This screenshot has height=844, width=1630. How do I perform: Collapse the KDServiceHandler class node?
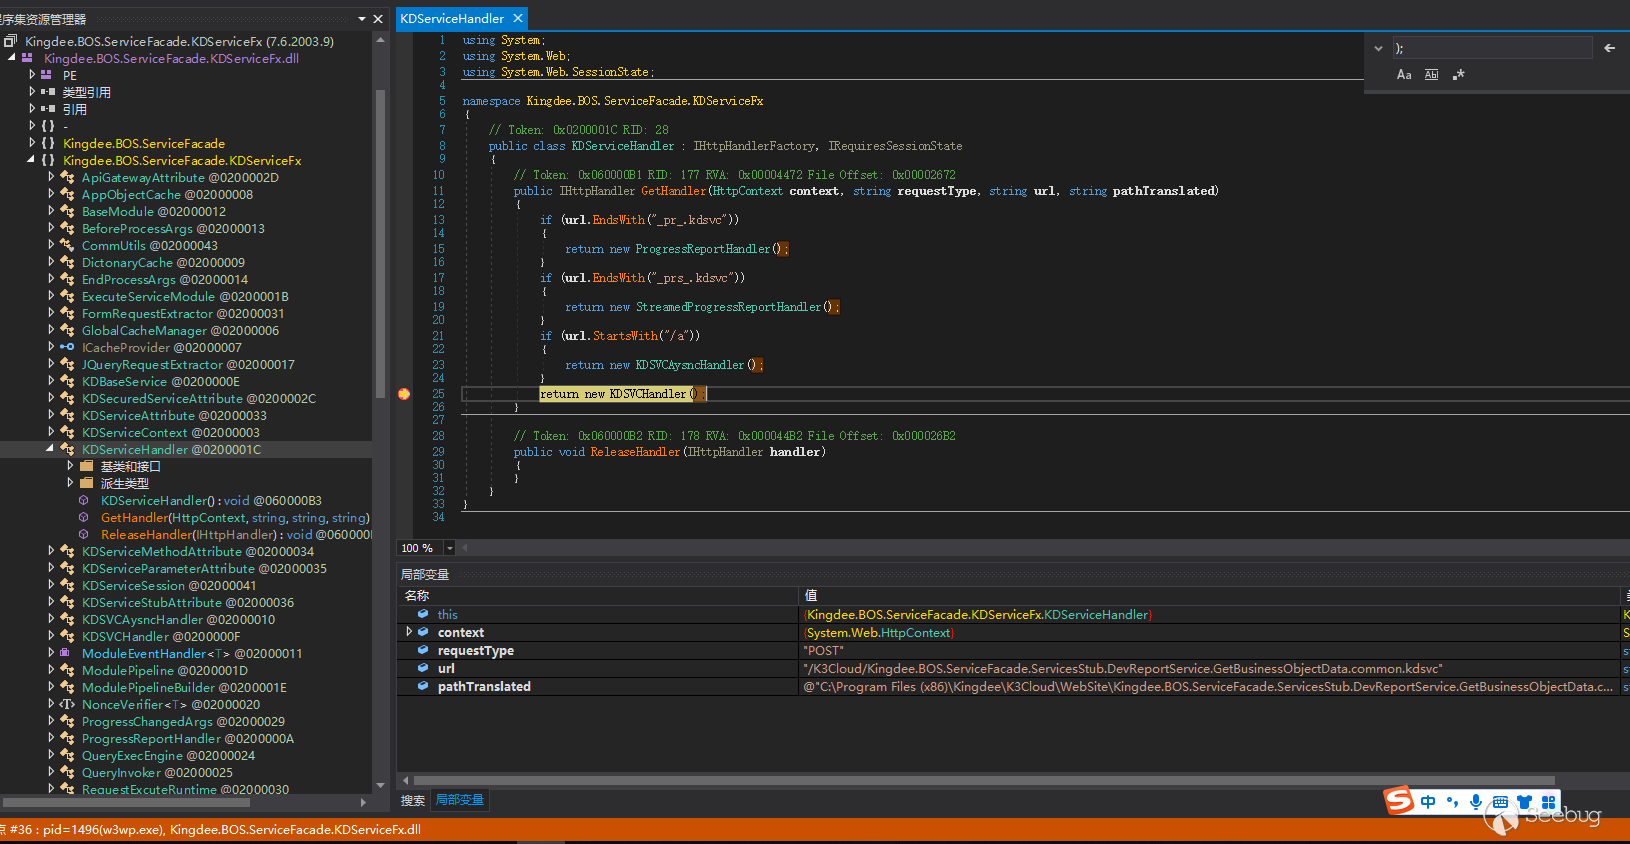(x=50, y=449)
